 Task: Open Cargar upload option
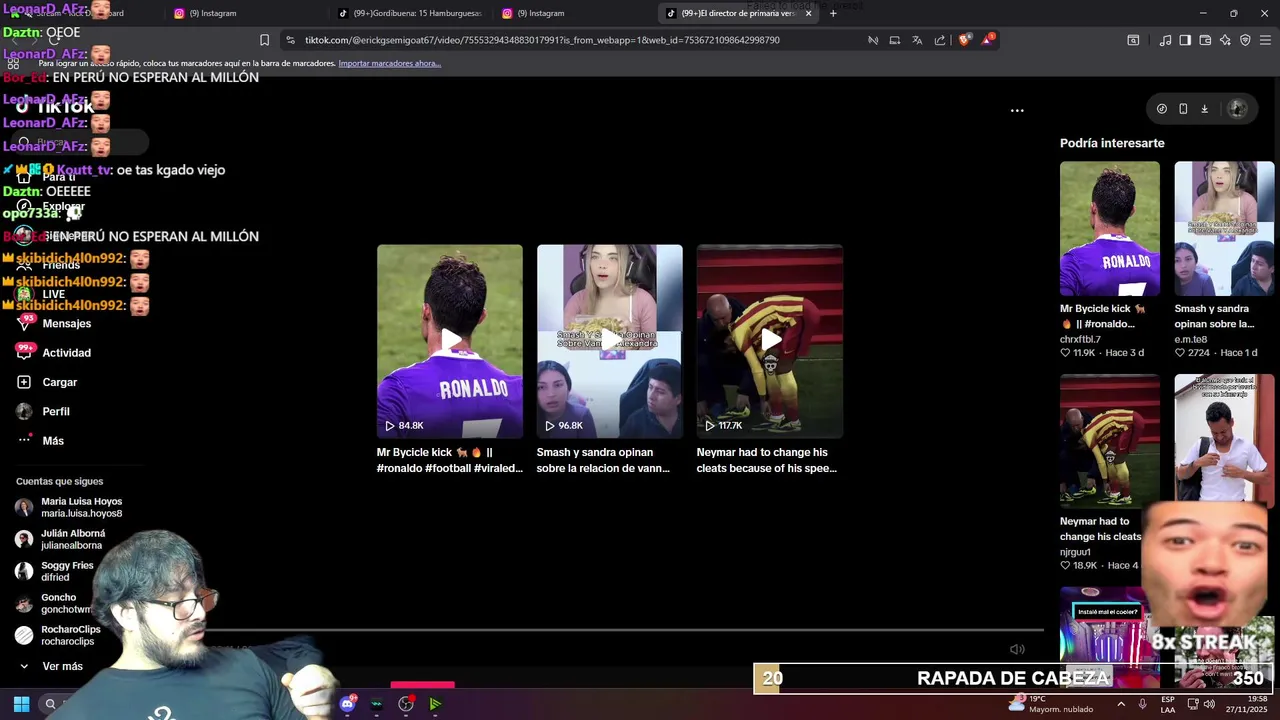pyautogui.click(x=60, y=382)
